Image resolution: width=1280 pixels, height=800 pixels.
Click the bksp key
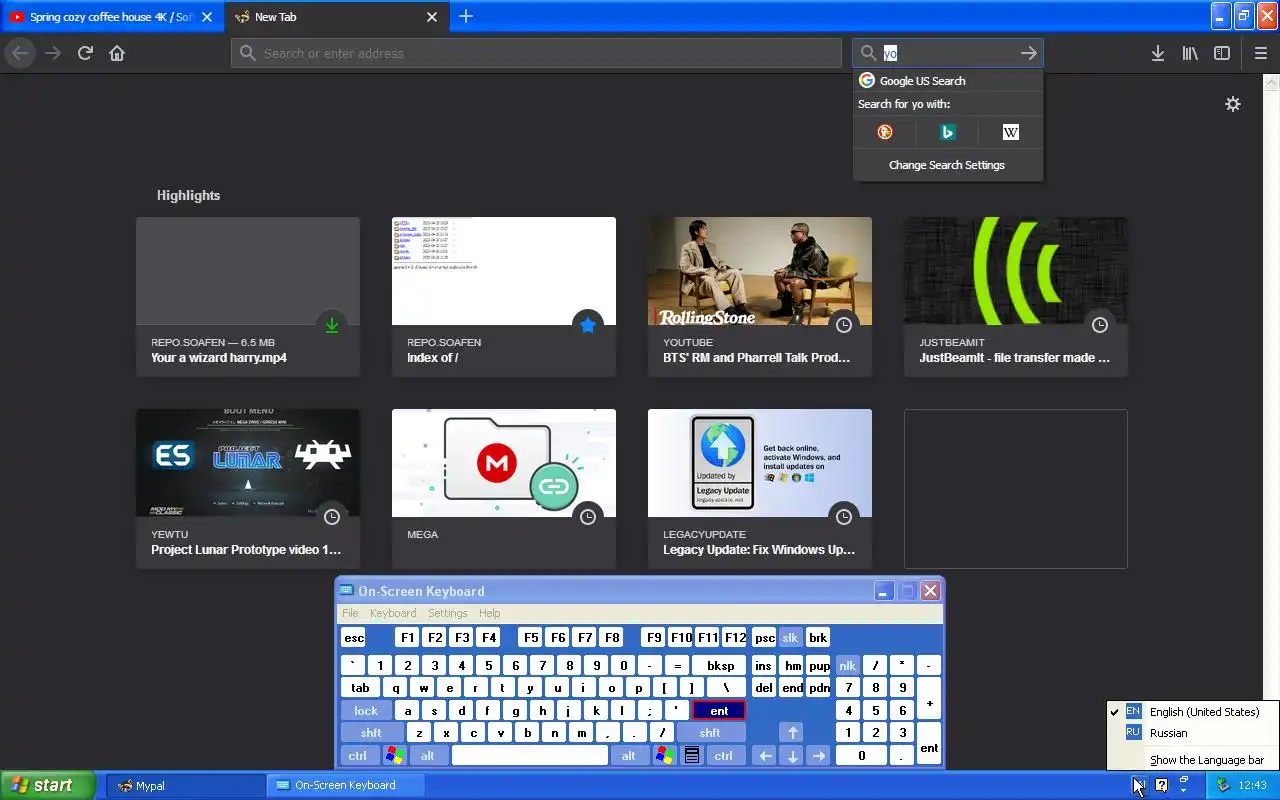pyautogui.click(x=720, y=665)
